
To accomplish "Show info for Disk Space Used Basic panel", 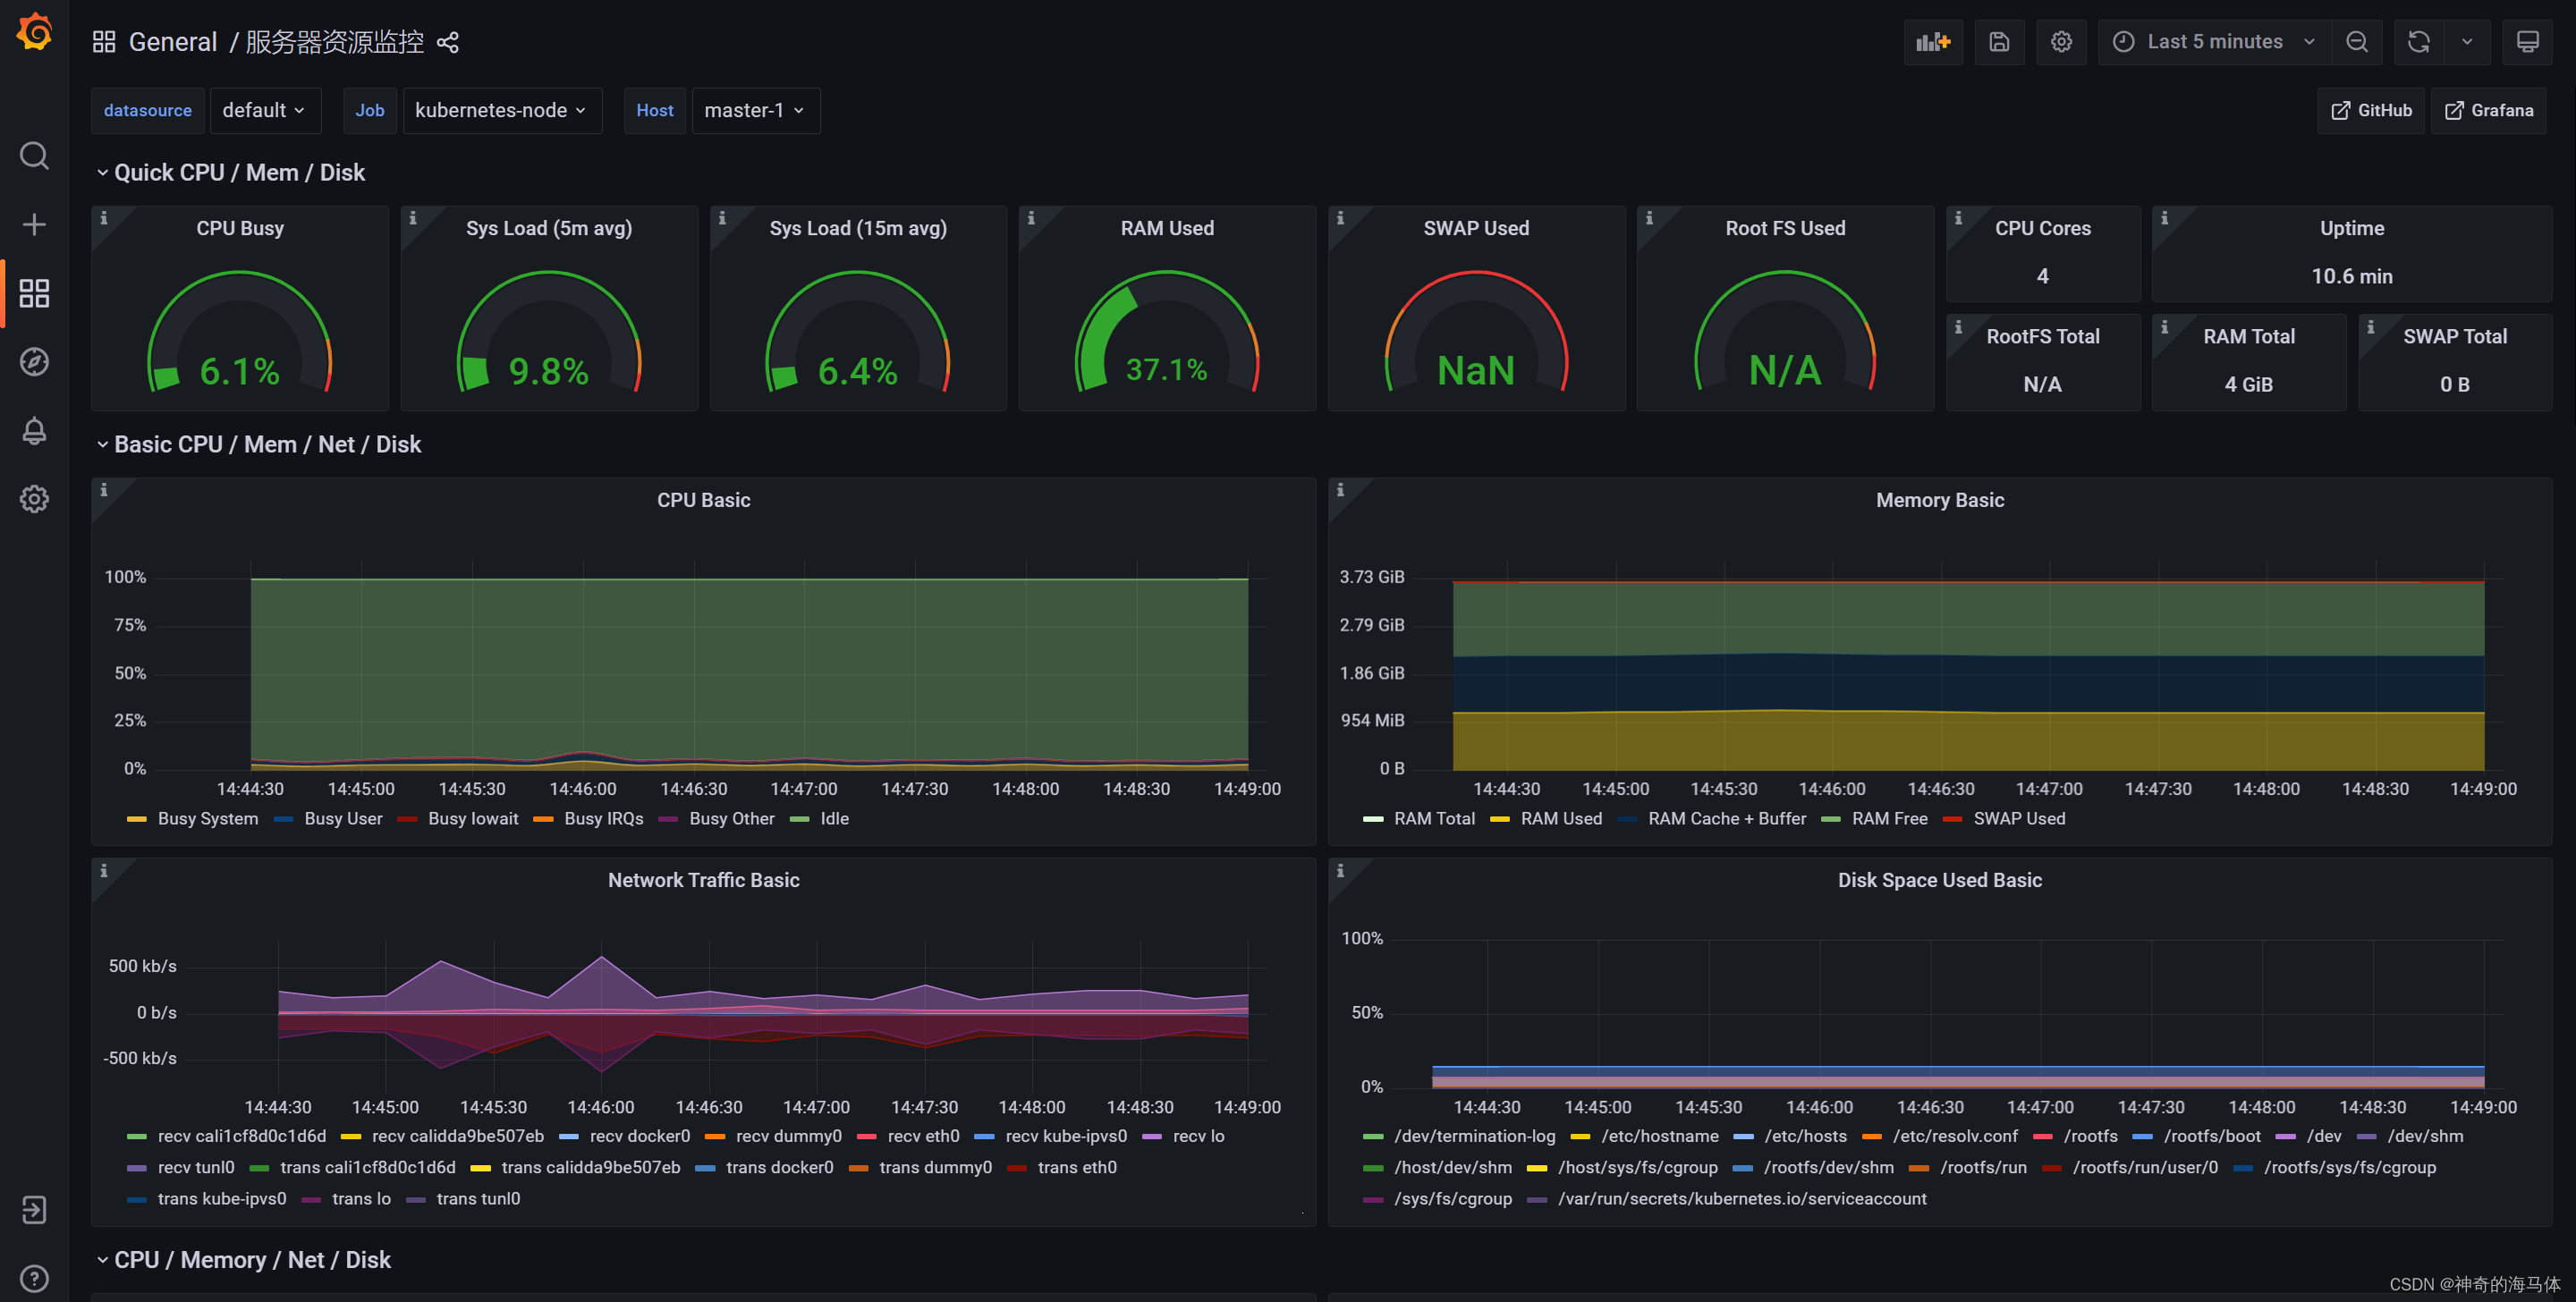I will tap(1340, 871).
